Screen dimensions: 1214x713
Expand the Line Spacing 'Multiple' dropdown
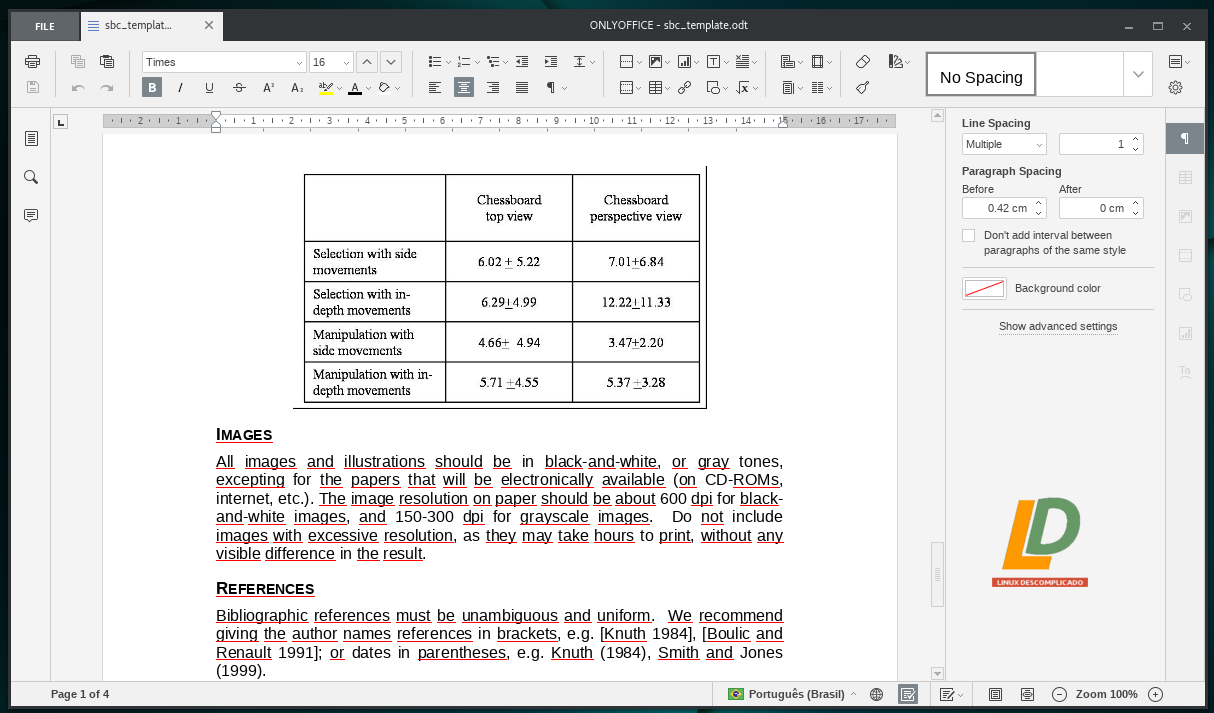tap(1003, 145)
